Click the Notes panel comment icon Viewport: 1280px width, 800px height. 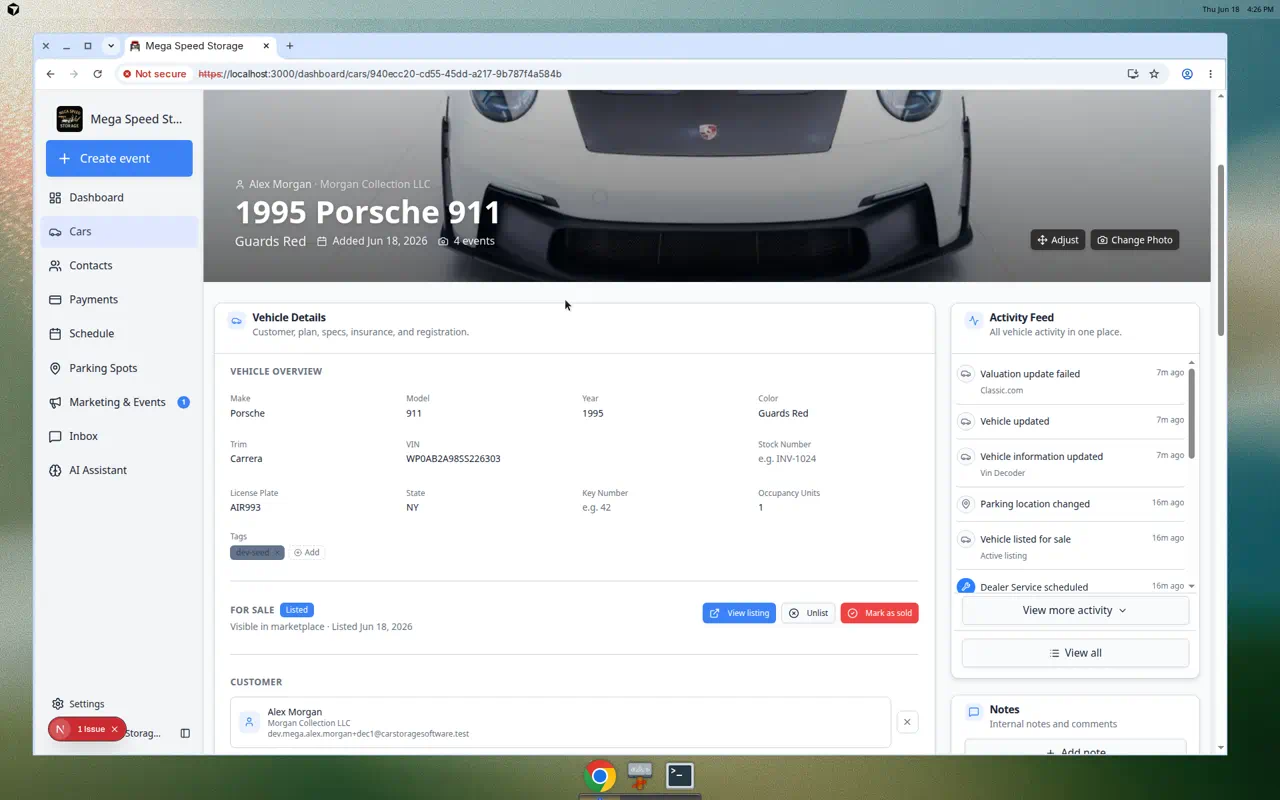coord(973,713)
